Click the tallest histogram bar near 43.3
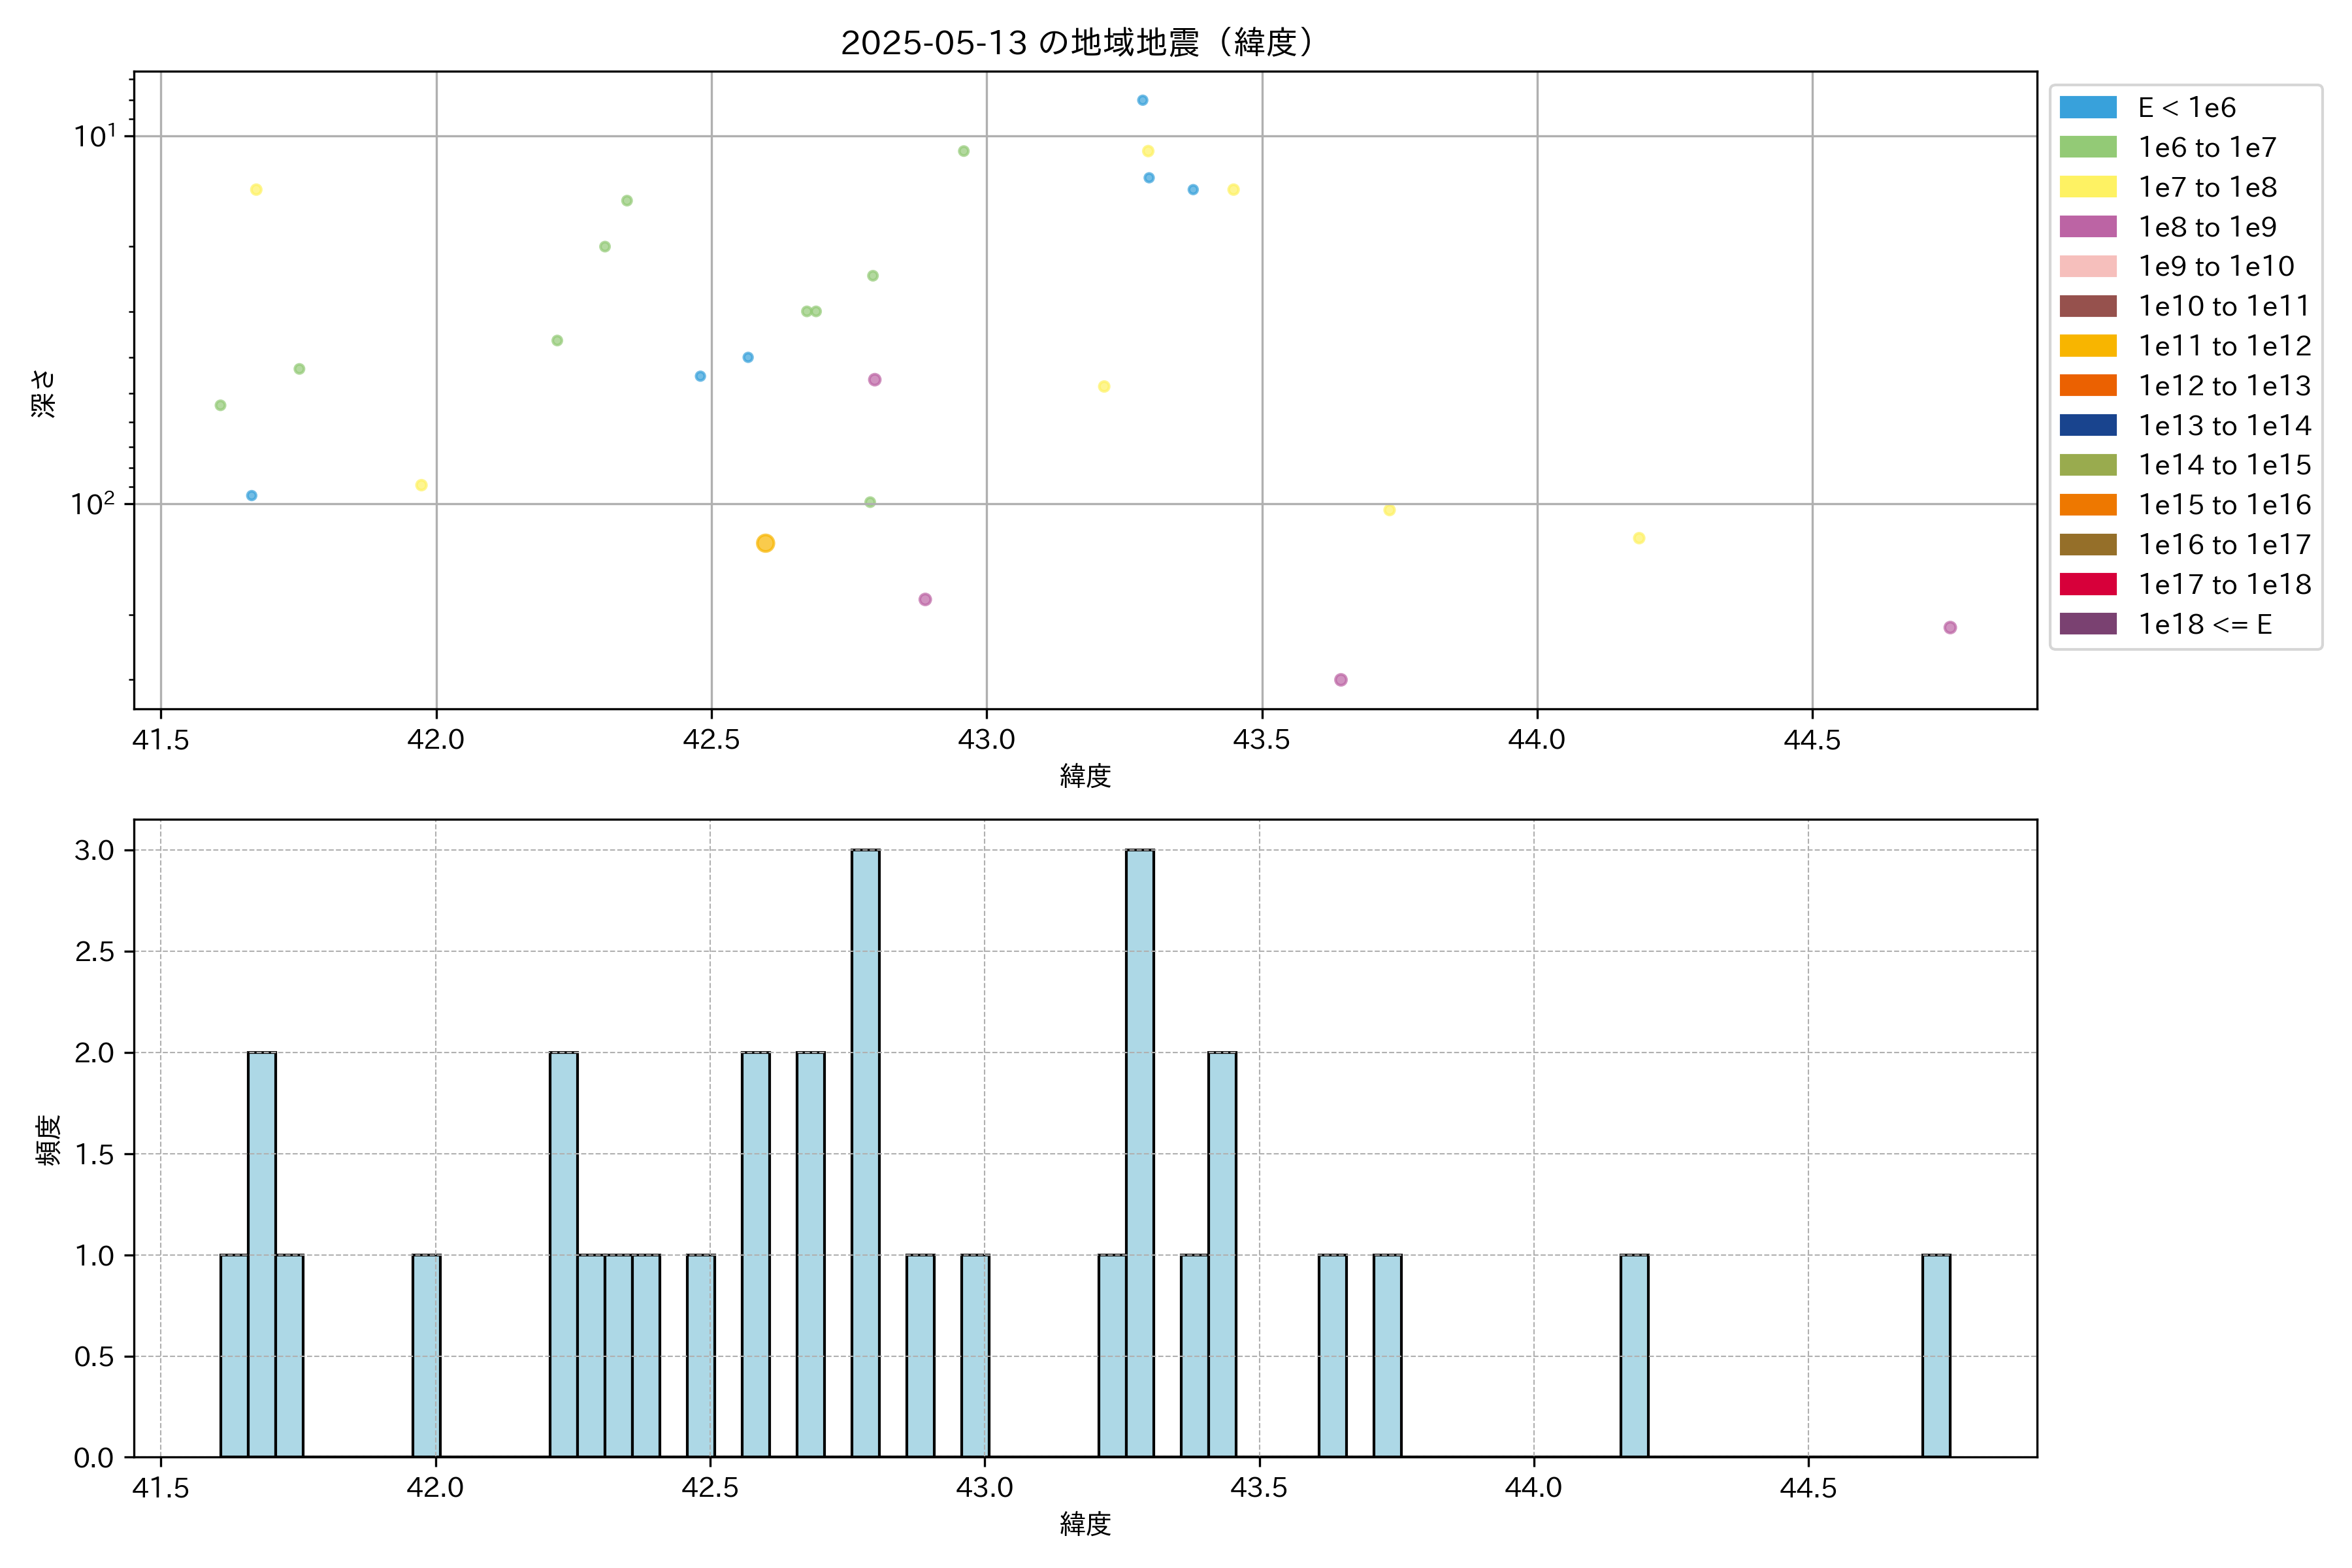Viewport: 2352px width, 1568px height. pyautogui.click(x=1139, y=1152)
